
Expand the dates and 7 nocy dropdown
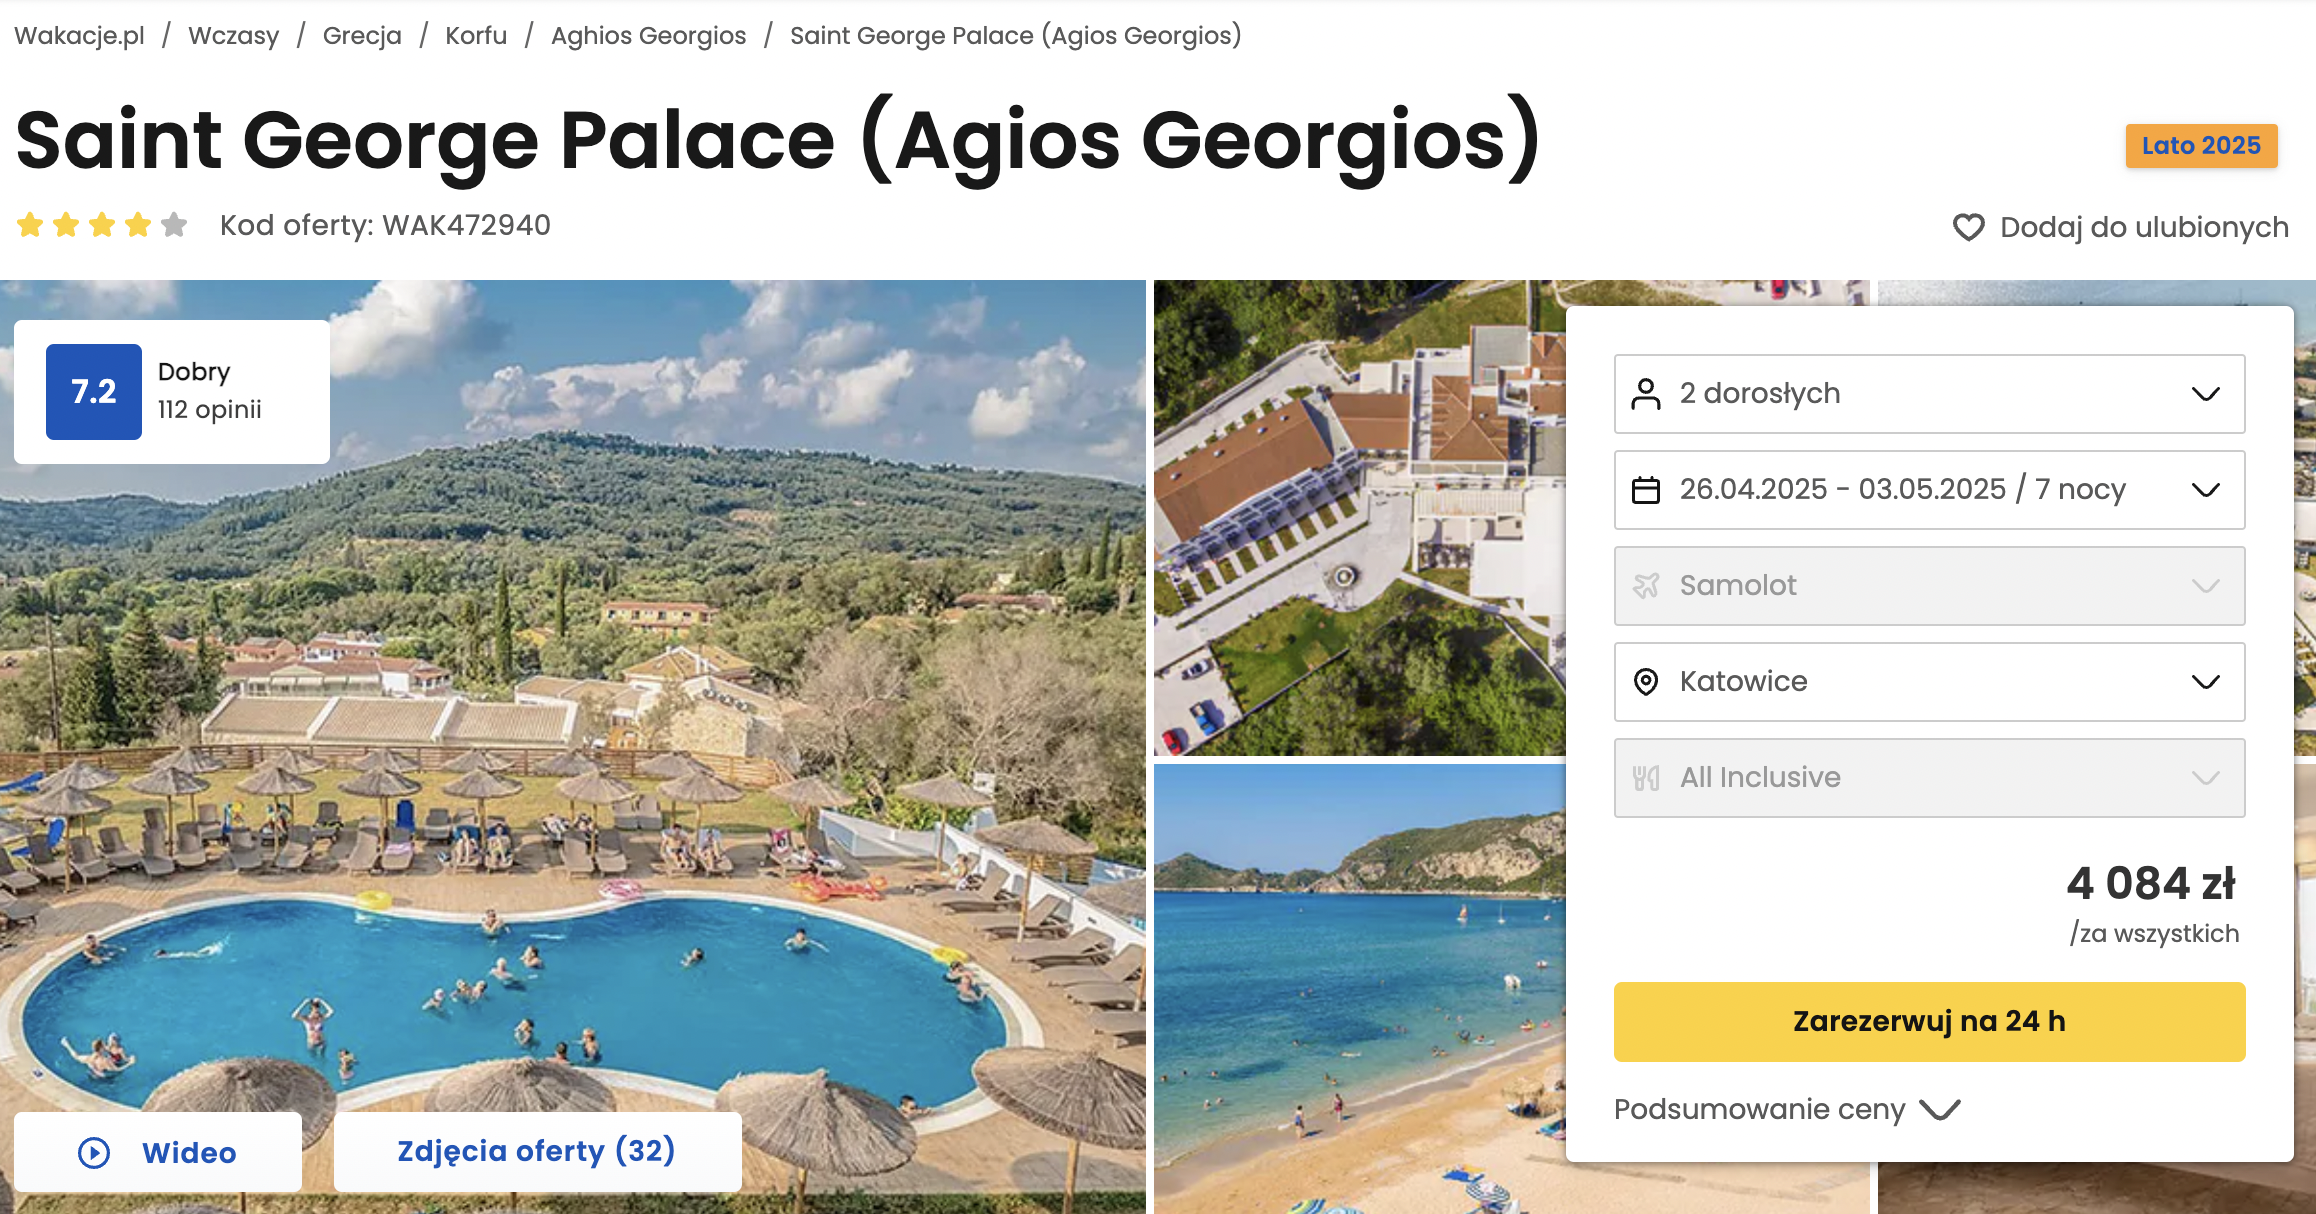tap(1929, 490)
